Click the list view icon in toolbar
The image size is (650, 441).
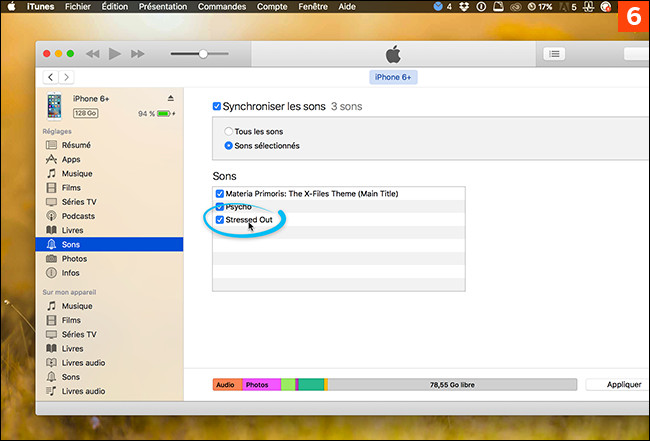click(x=555, y=53)
